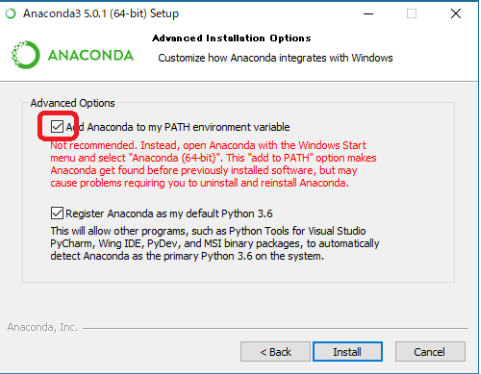Click the 'Register Anaconda as my default Python 3.6' label
The height and width of the screenshot is (374, 481).
(169, 213)
